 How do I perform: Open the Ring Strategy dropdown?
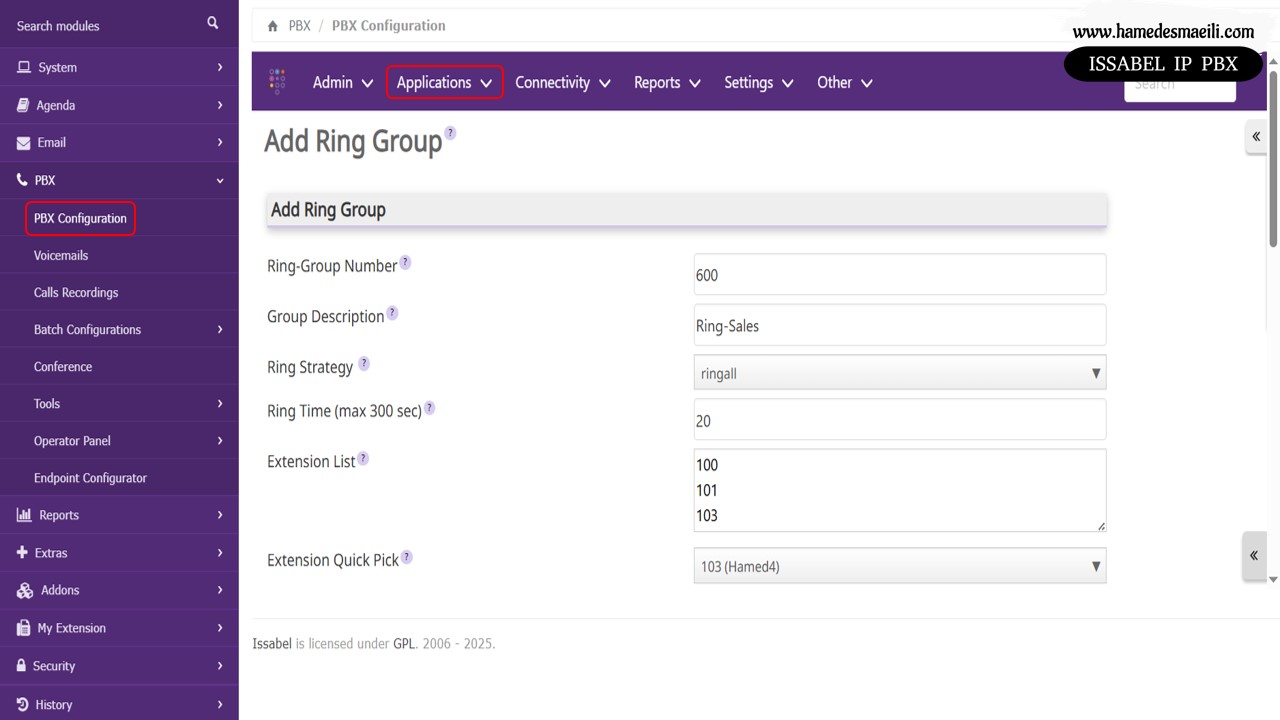point(899,373)
